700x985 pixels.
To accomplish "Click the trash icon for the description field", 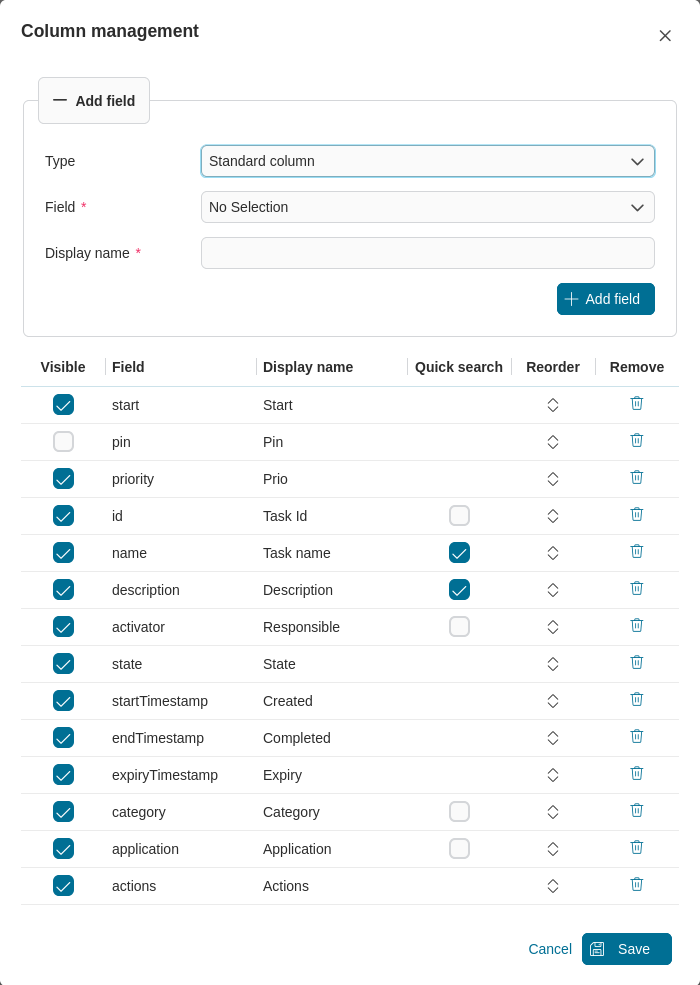I will [x=637, y=588].
